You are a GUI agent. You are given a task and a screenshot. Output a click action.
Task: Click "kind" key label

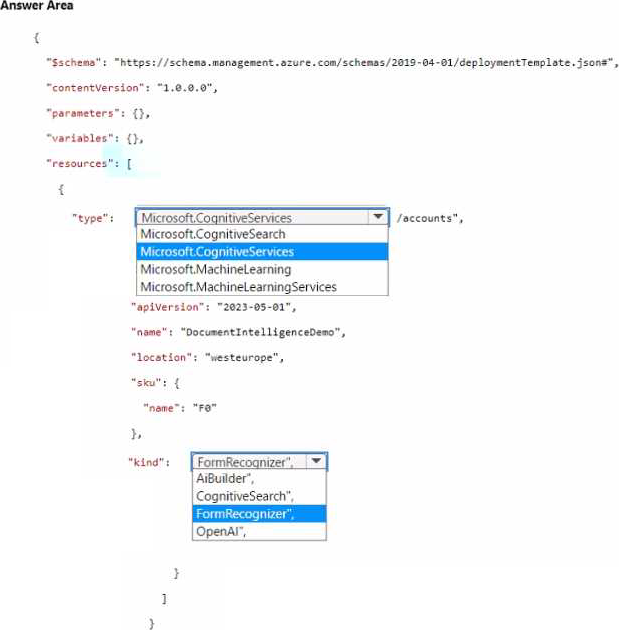146,462
